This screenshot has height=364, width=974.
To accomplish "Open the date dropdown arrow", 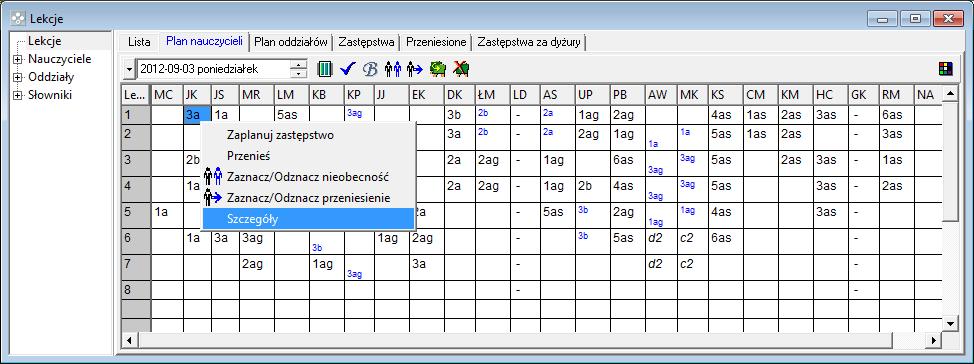I will tap(129, 70).
